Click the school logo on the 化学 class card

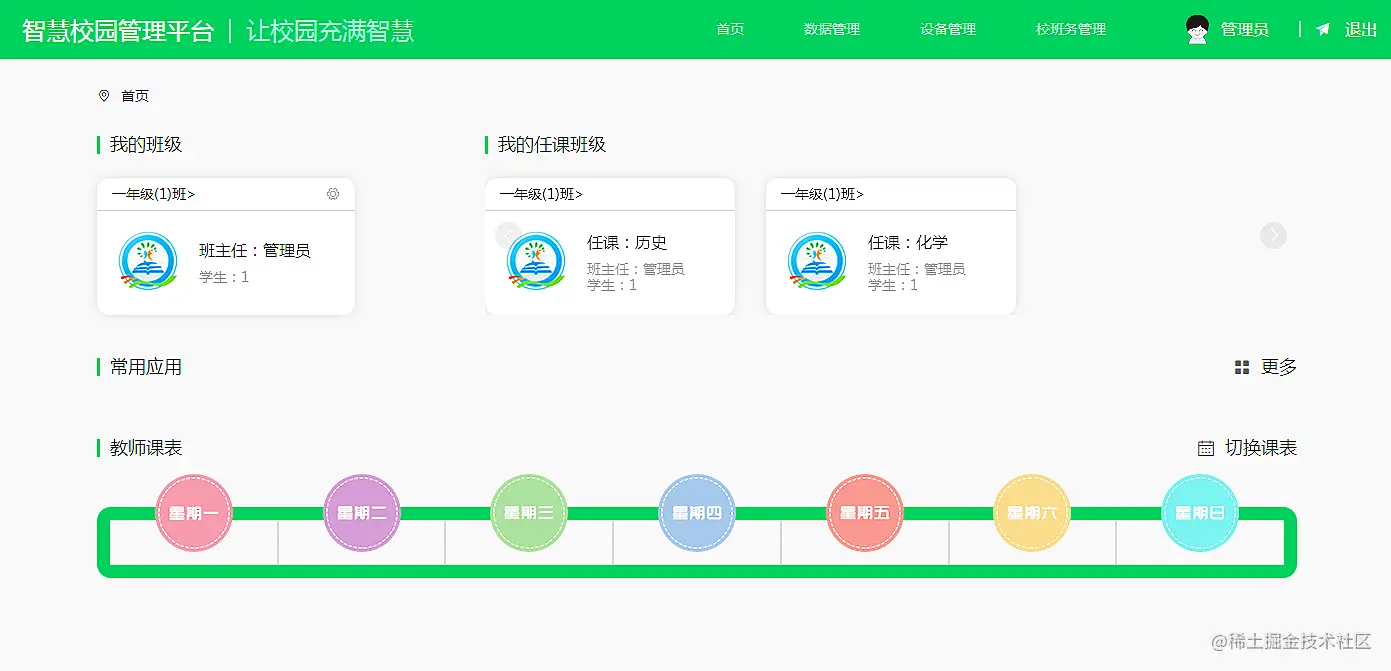(817, 262)
